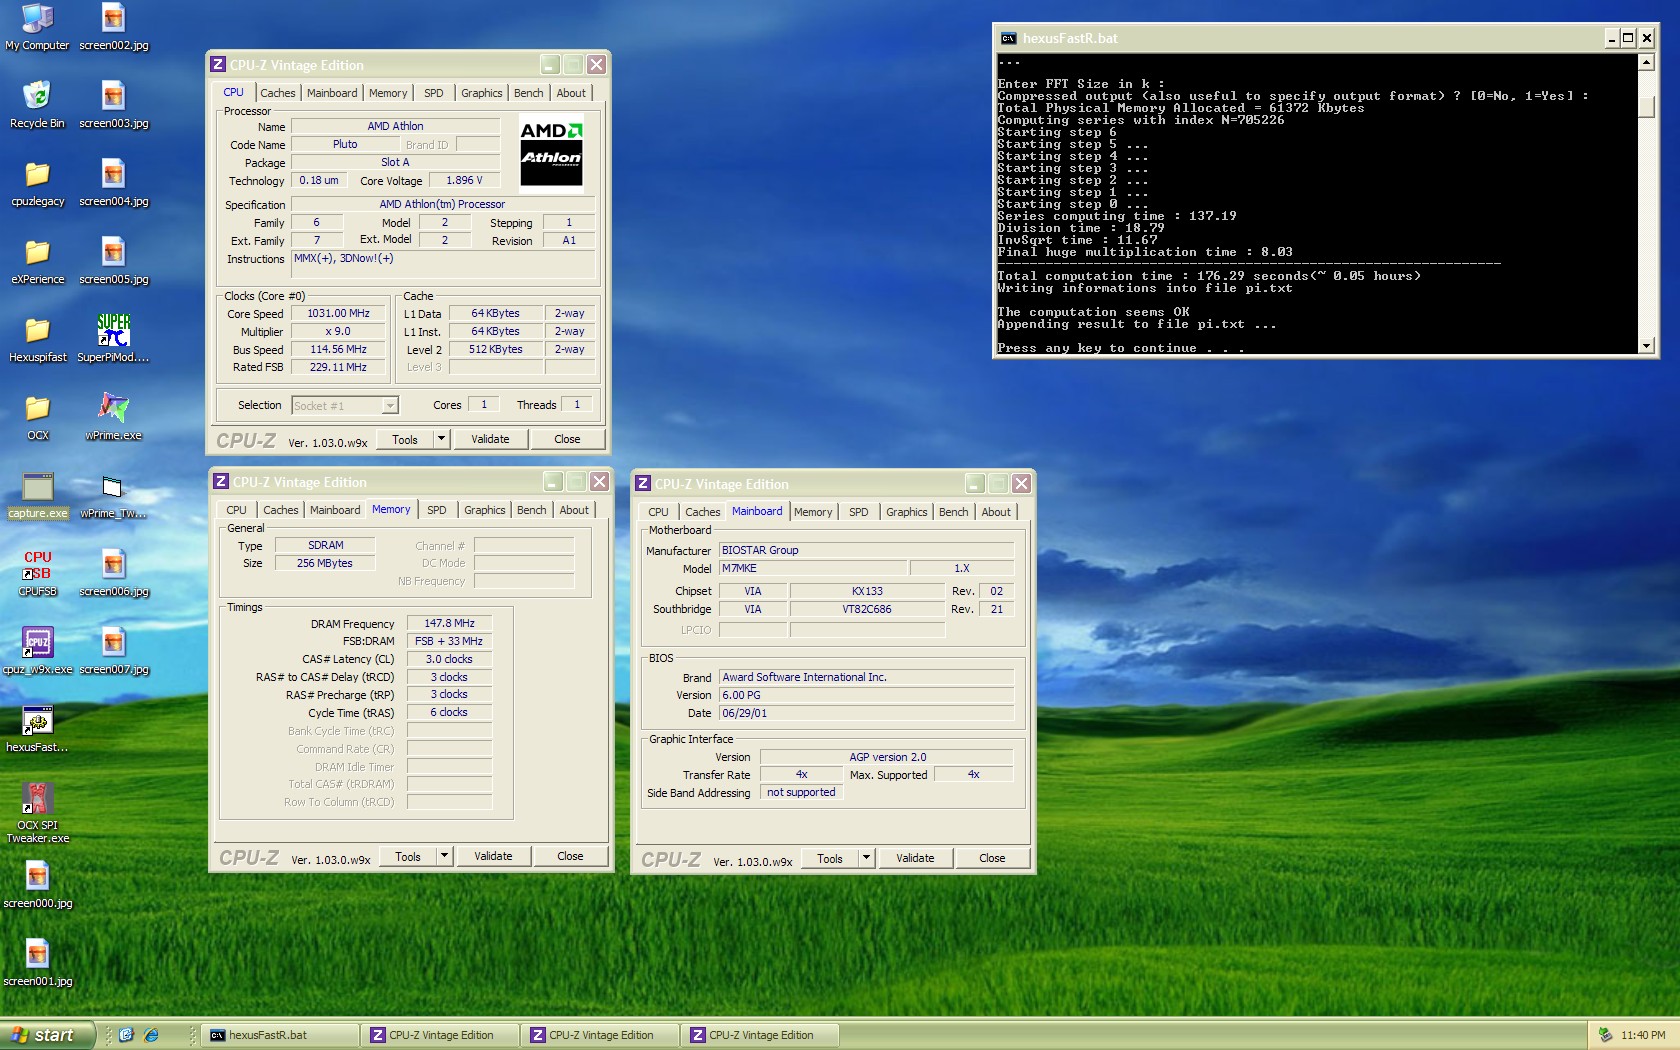Launch the hexusFast shortcut icon

point(37,729)
